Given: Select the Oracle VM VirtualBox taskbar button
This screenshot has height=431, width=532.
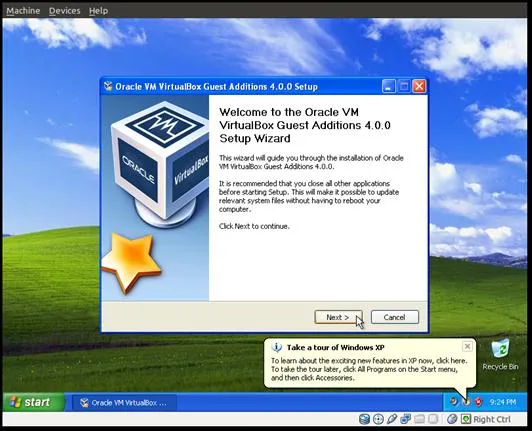Looking at the screenshot, I should [124, 403].
